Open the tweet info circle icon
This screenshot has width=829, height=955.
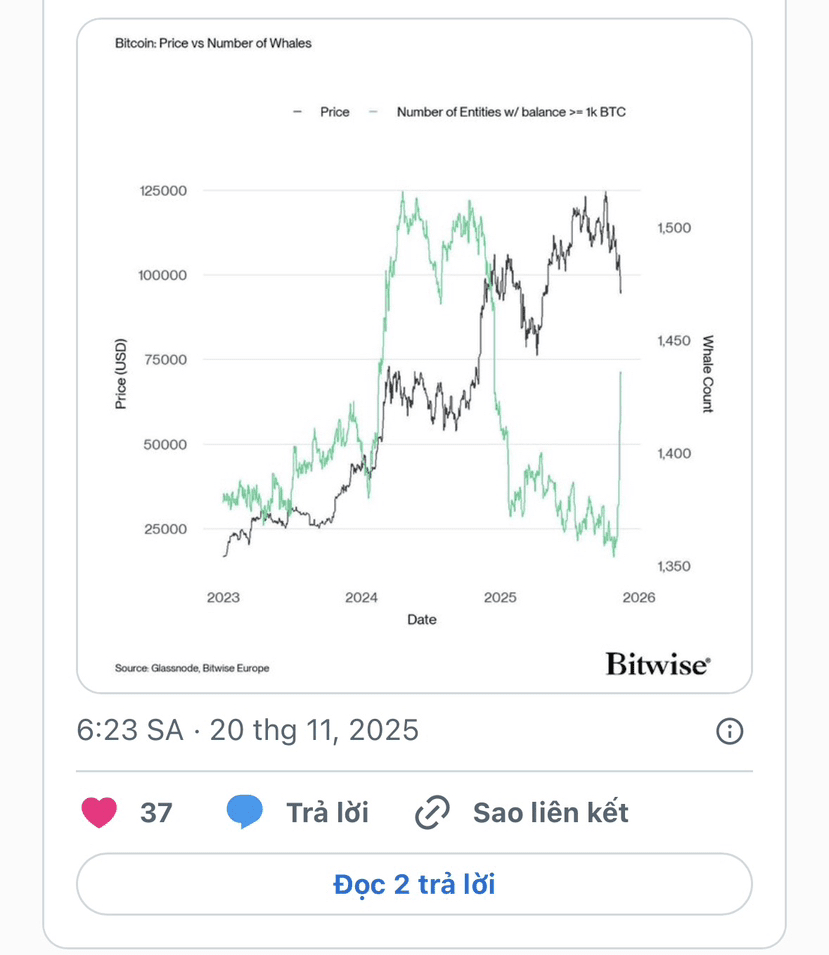click(730, 731)
